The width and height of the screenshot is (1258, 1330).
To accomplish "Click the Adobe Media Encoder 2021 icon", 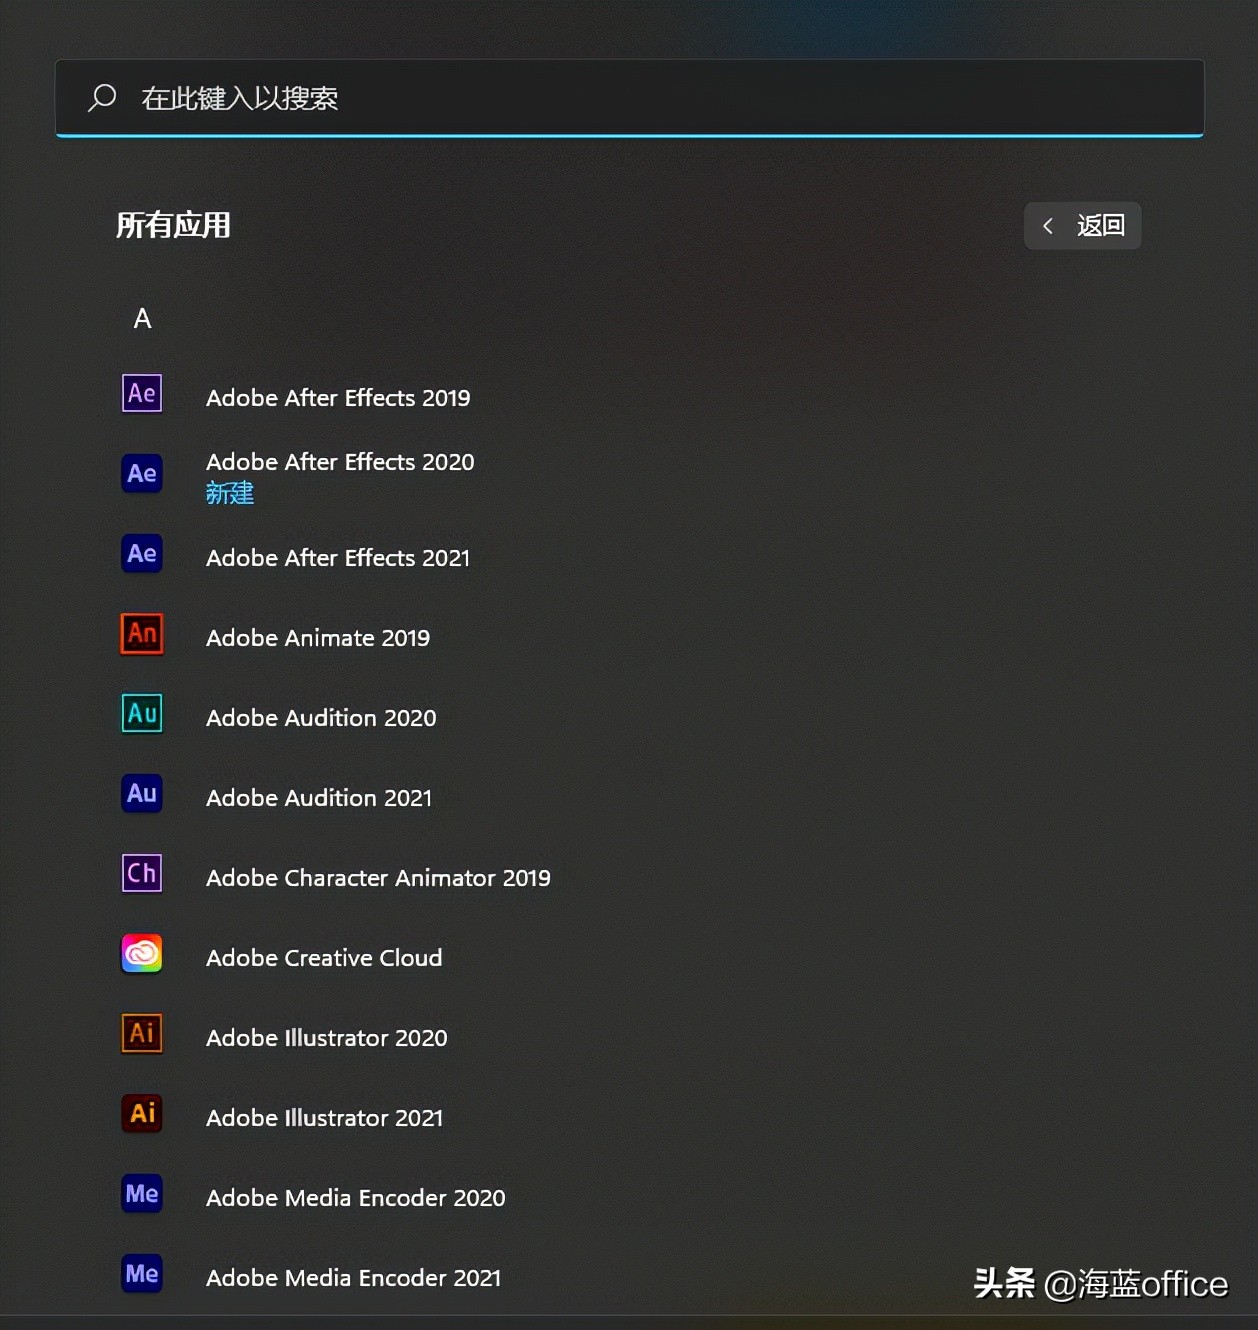I will pyautogui.click(x=142, y=1273).
